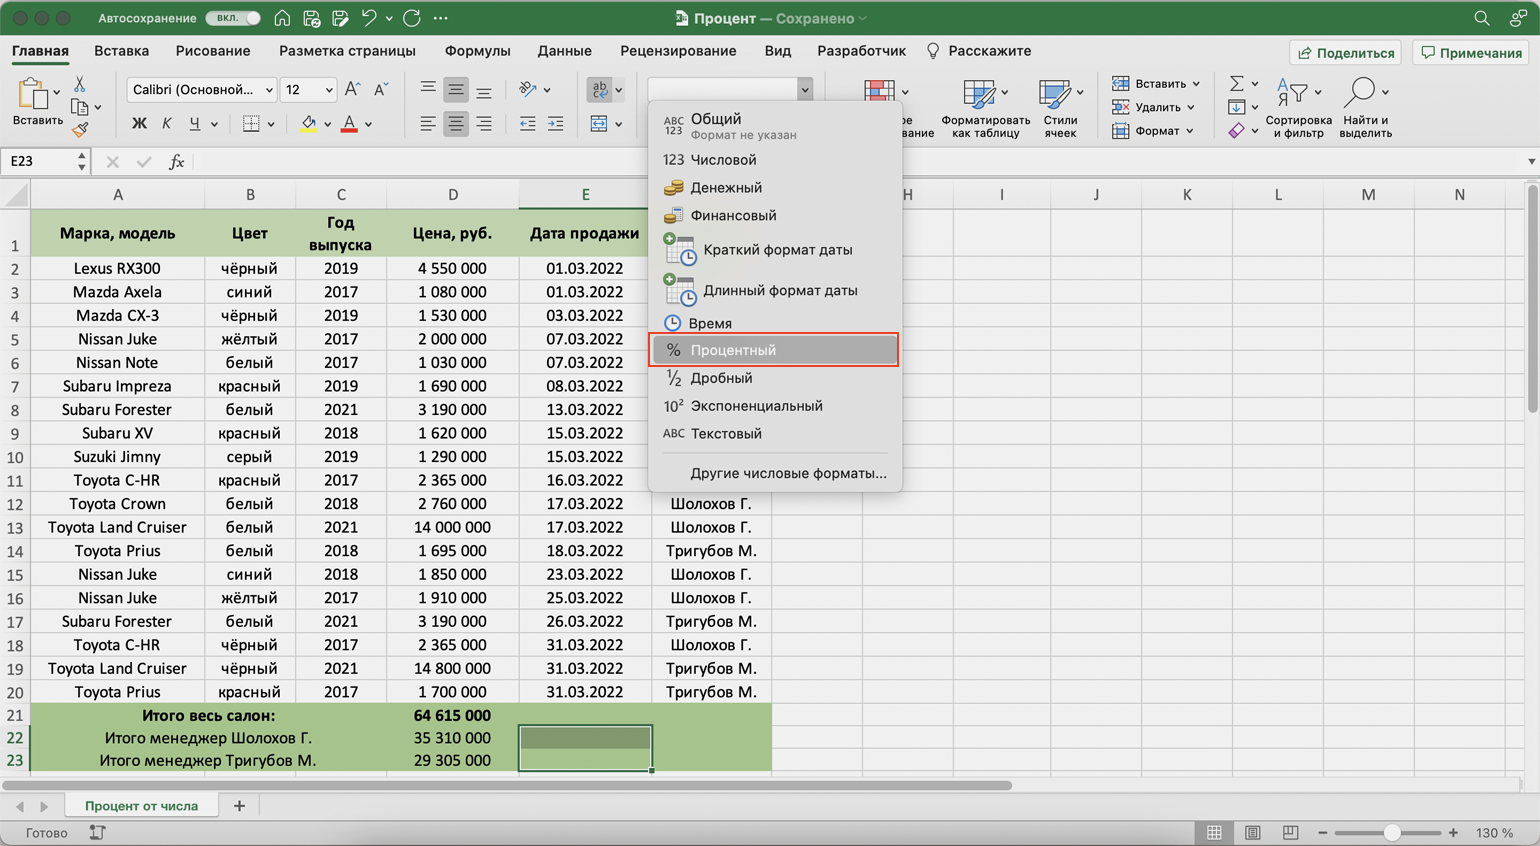1540x846 pixels.
Task: Click the AutoSum sigma icon
Action: [1237, 84]
